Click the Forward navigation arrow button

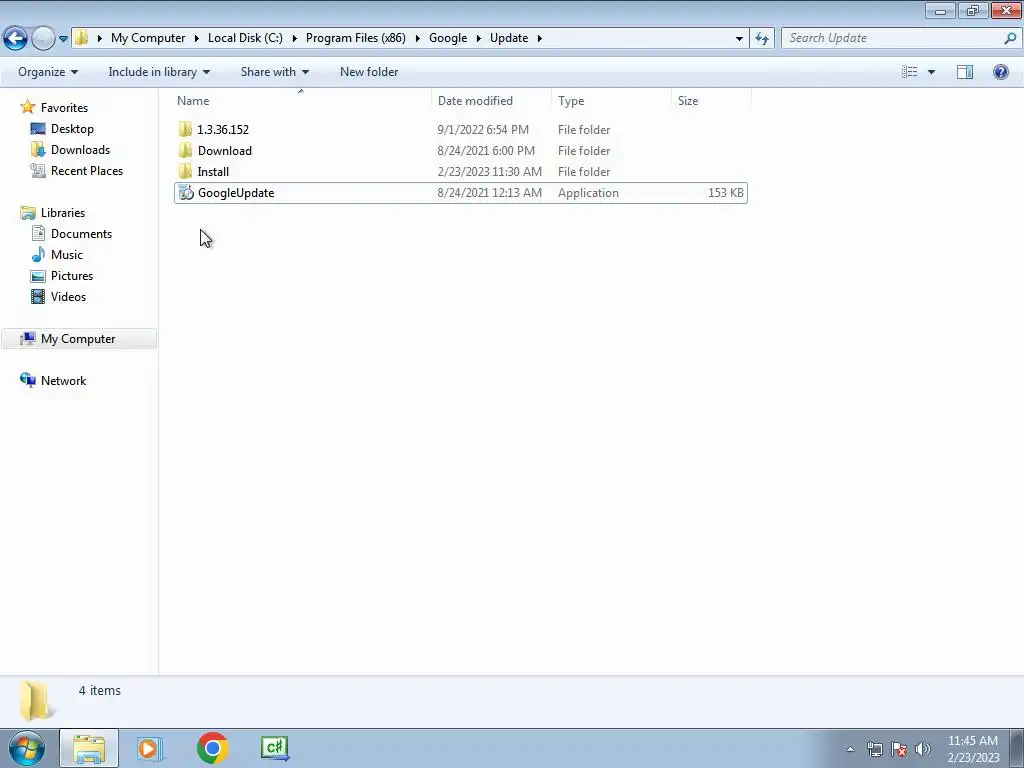coord(43,39)
